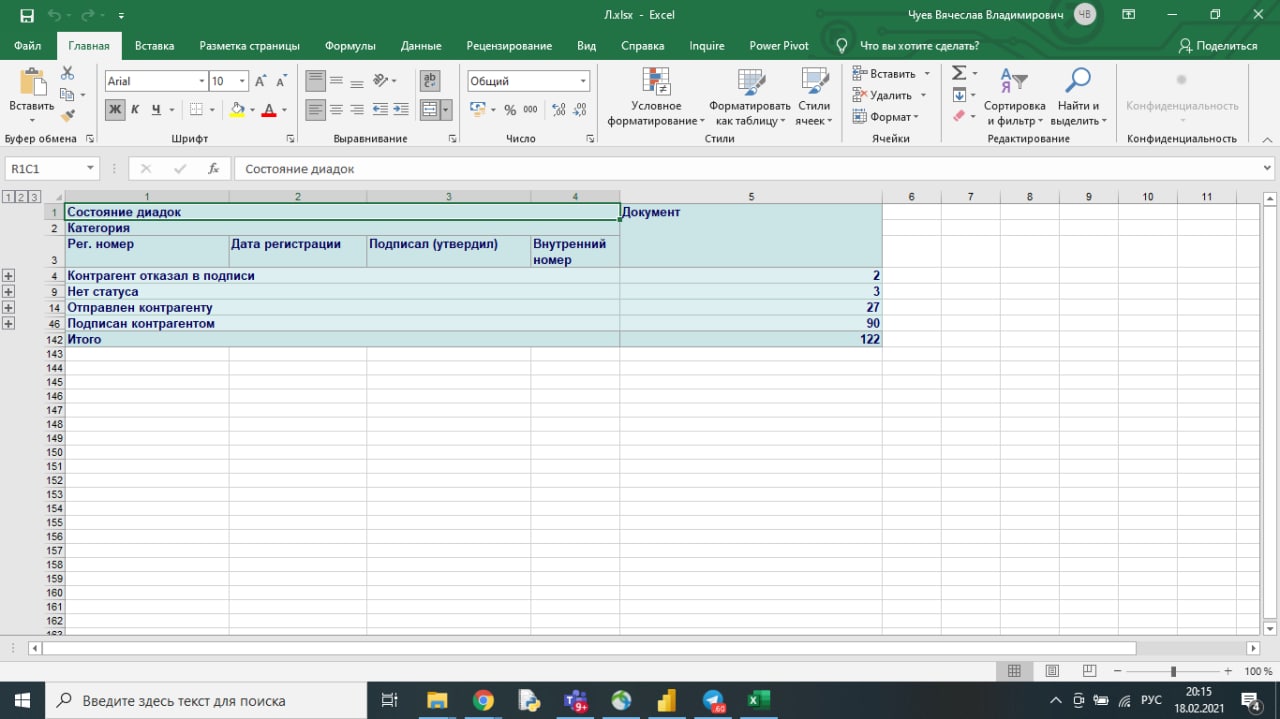Screen dimensions: 1280x719
Task: Apply yellow fill color bucket
Action: [x=237, y=109]
